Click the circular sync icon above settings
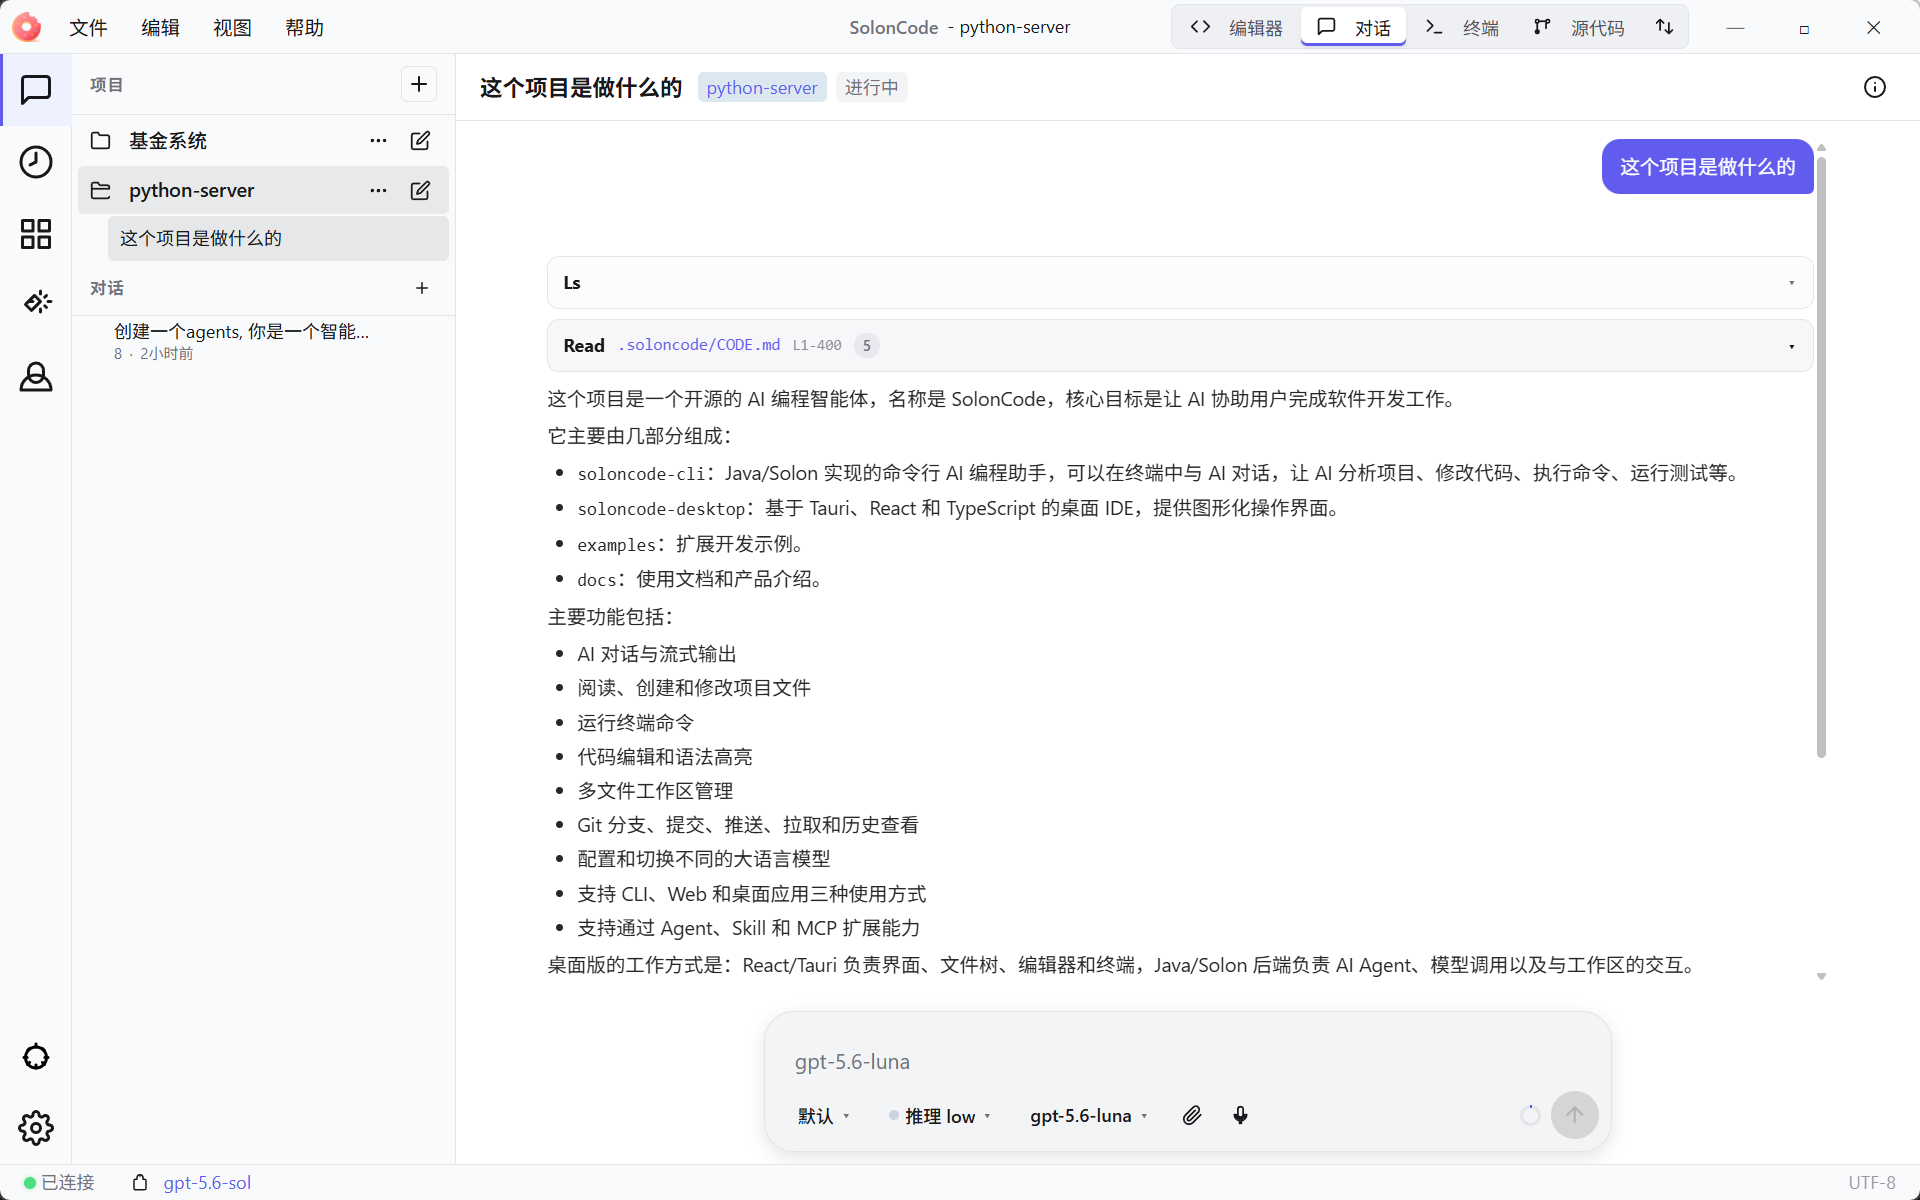The width and height of the screenshot is (1920, 1200). coord(36,1057)
